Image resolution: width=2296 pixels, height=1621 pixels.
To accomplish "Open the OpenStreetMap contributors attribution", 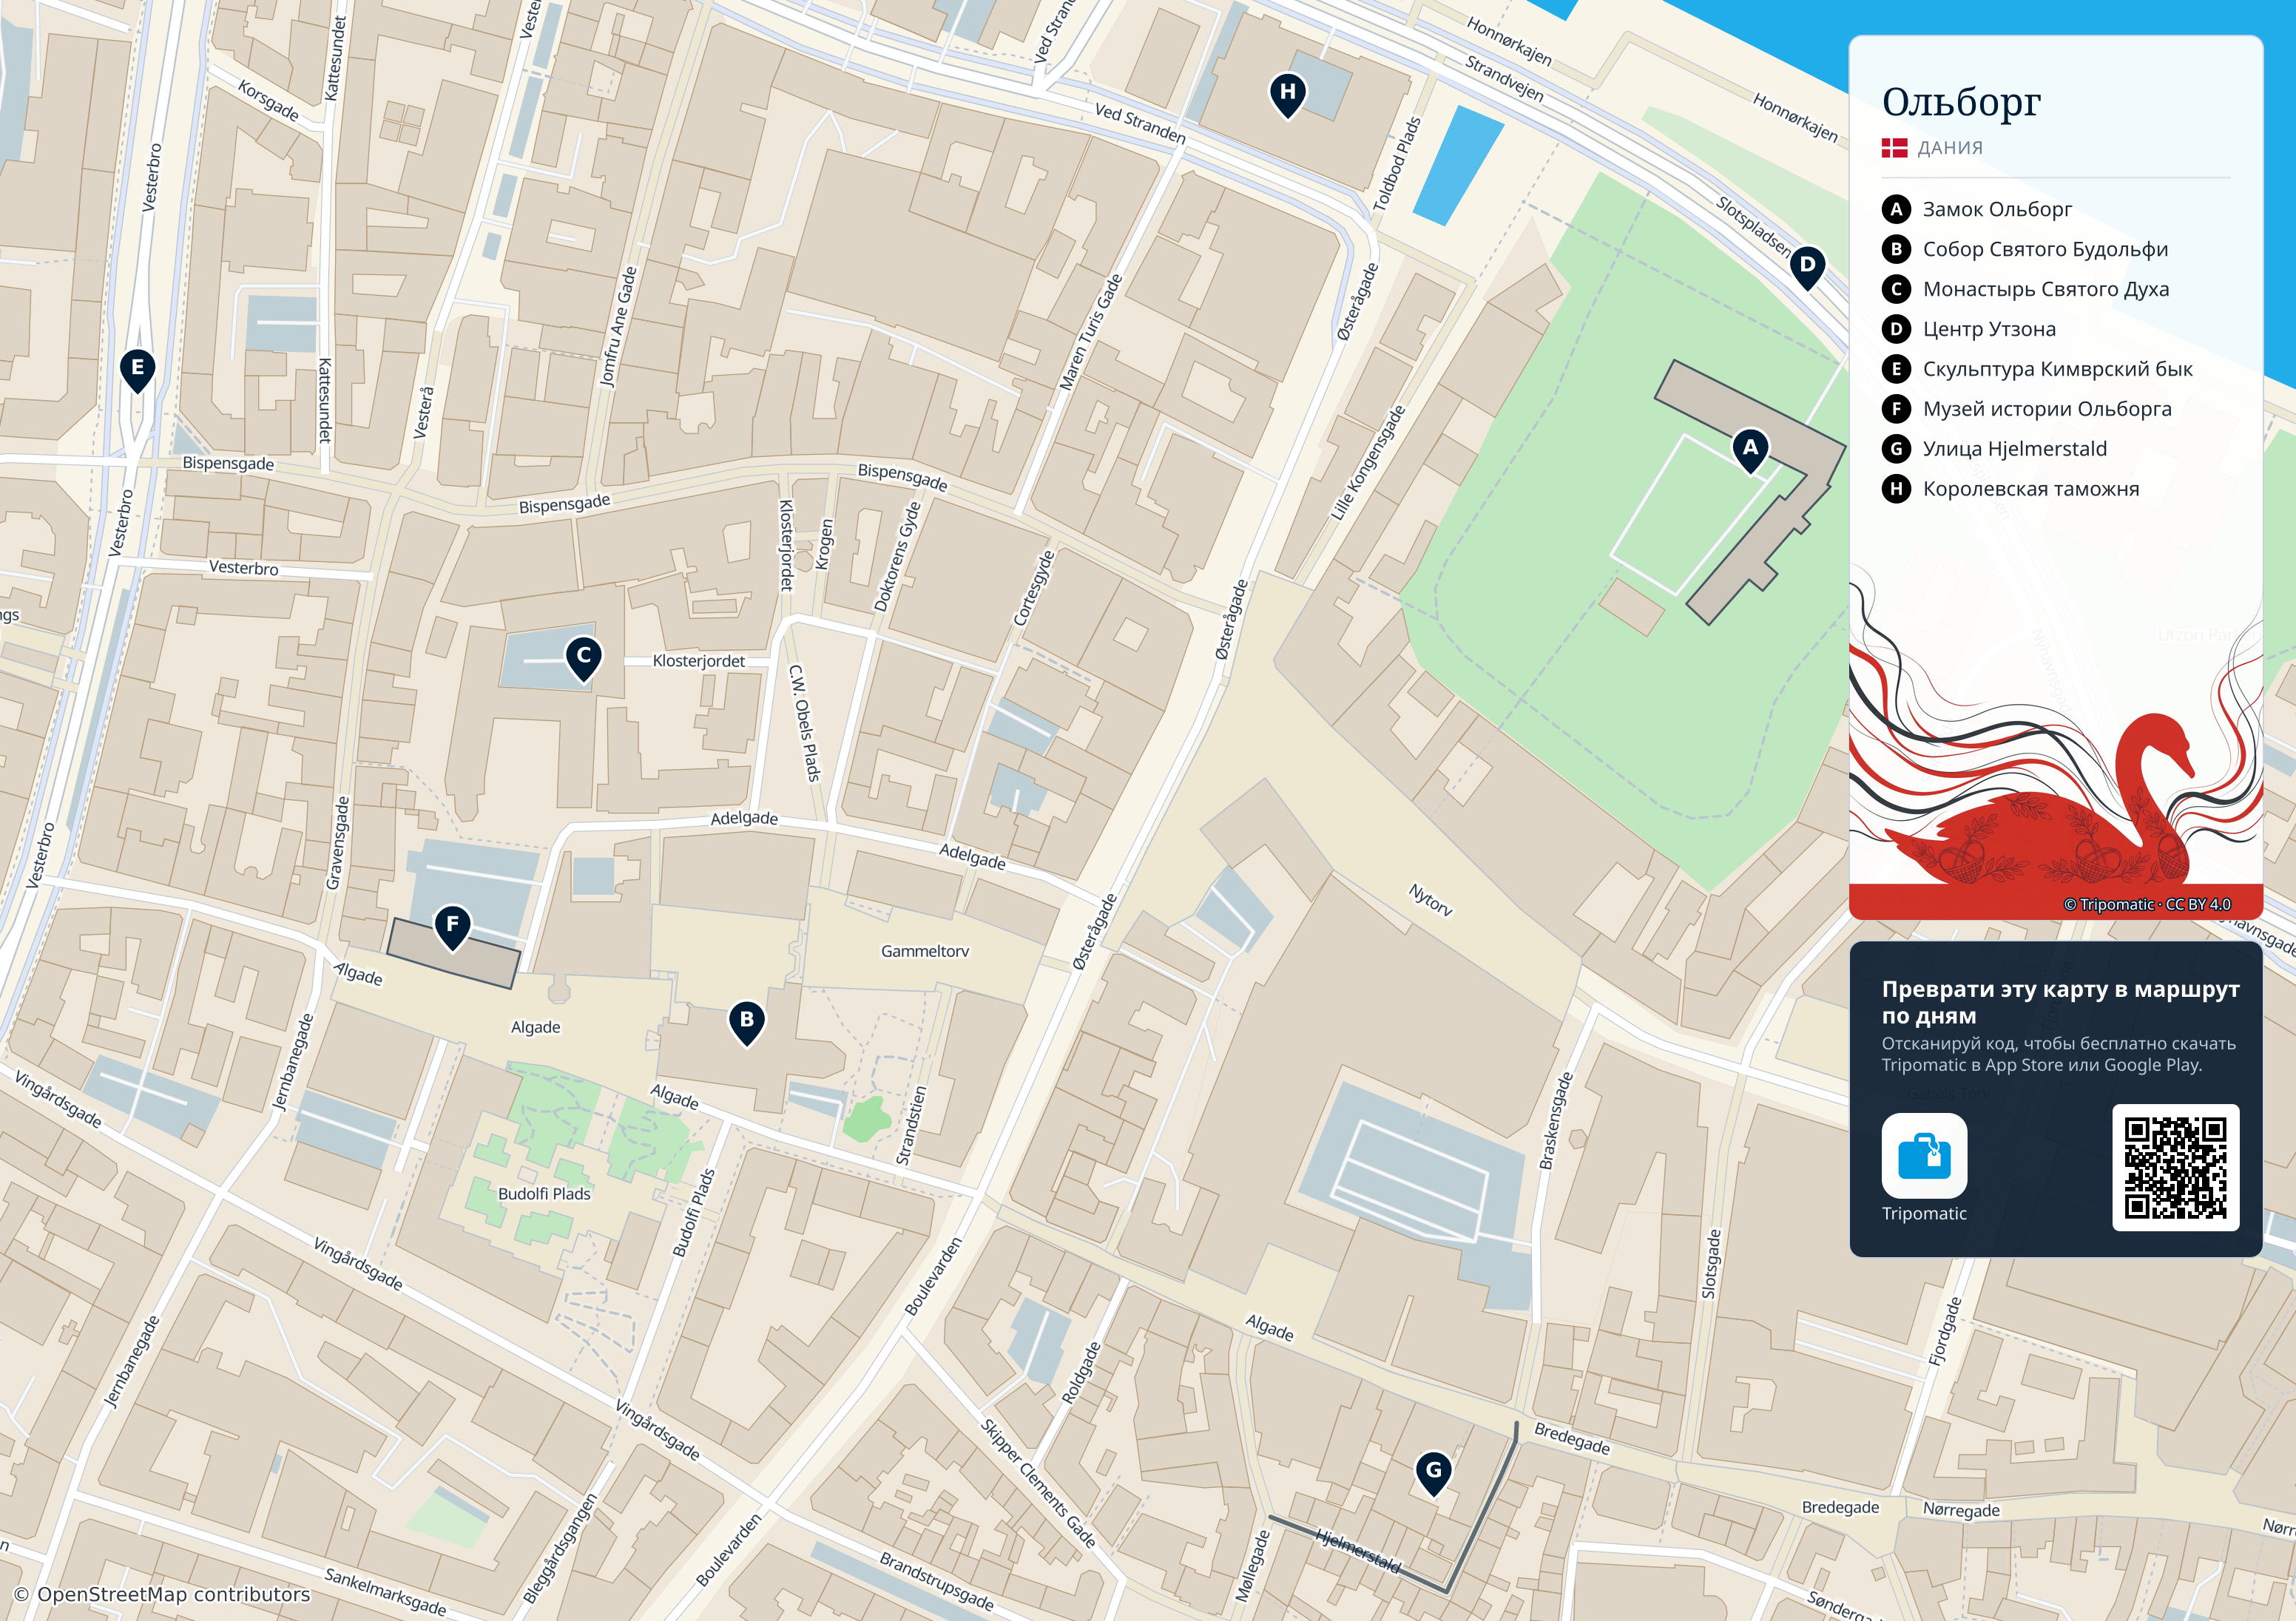I will (162, 1594).
